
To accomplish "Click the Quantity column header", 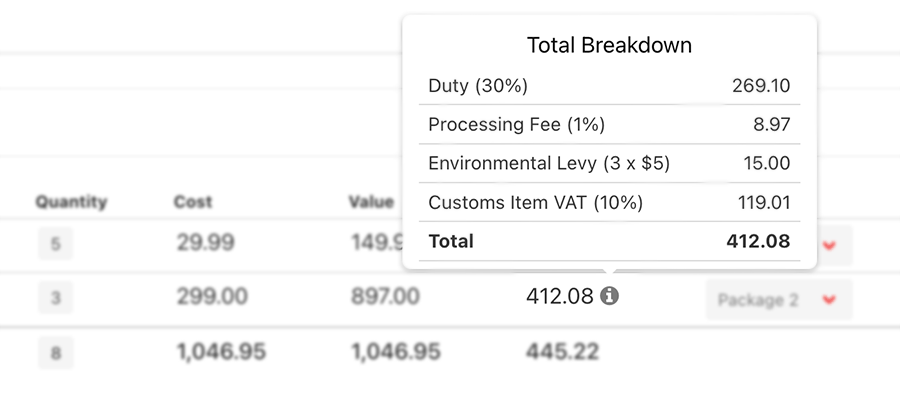I will [71, 202].
